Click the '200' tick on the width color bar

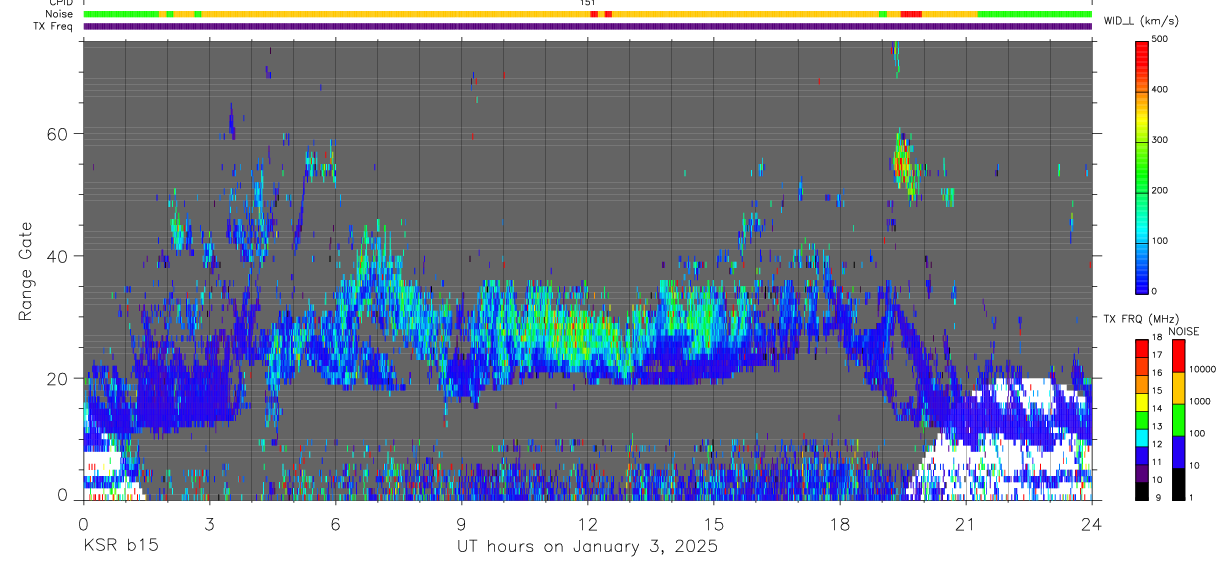click(x=1160, y=190)
